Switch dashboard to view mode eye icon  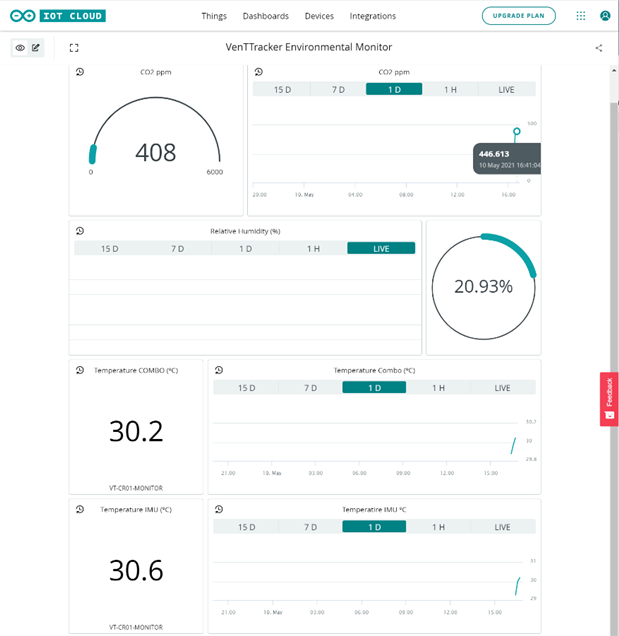pyautogui.click(x=20, y=48)
